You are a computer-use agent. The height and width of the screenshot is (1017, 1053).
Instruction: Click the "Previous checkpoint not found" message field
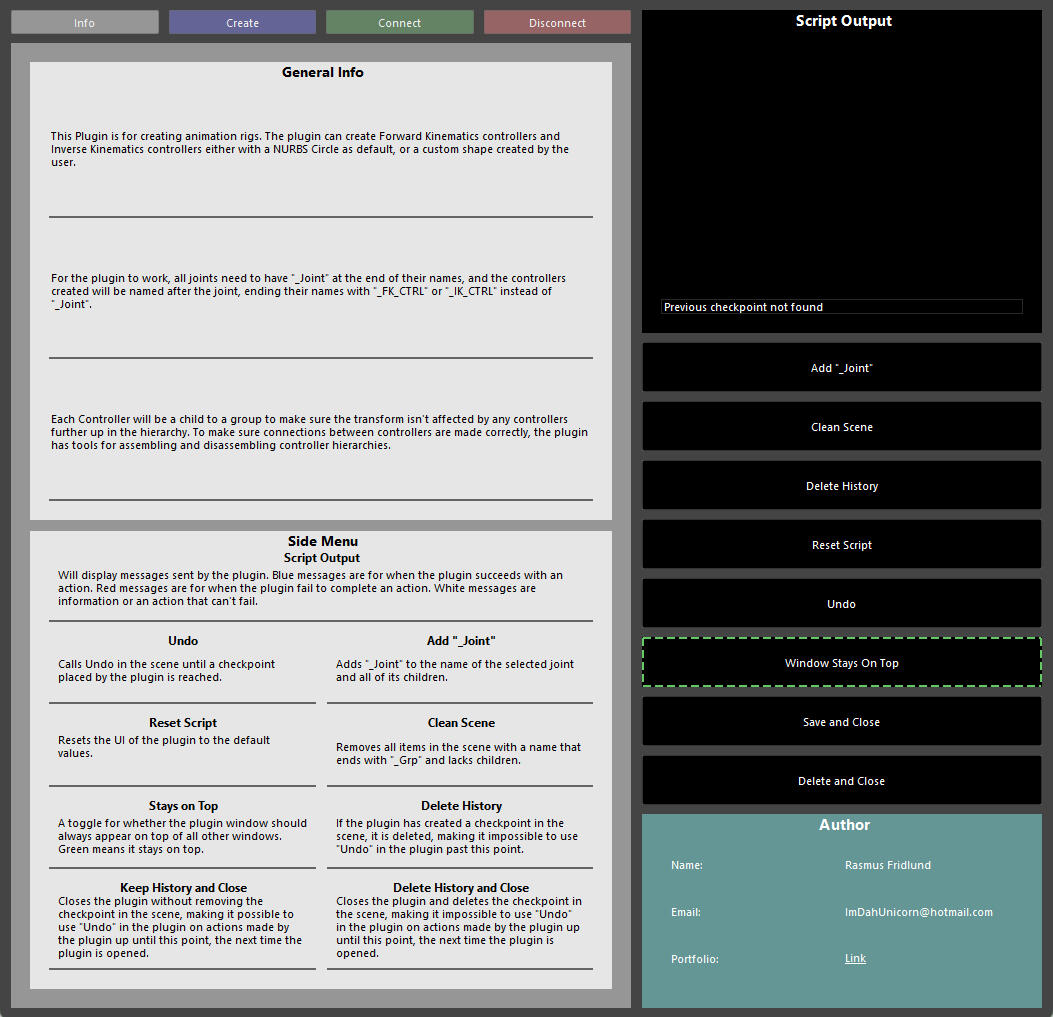841,307
